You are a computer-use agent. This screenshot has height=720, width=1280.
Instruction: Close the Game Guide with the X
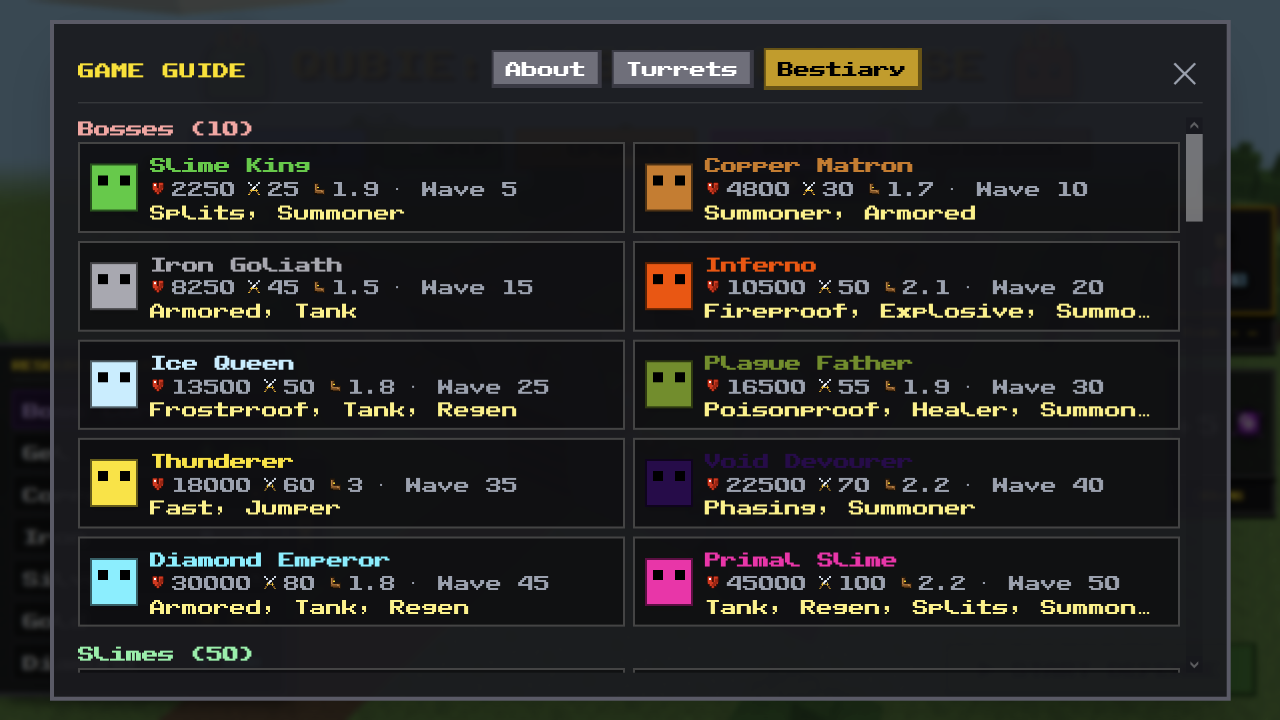(x=1185, y=73)
